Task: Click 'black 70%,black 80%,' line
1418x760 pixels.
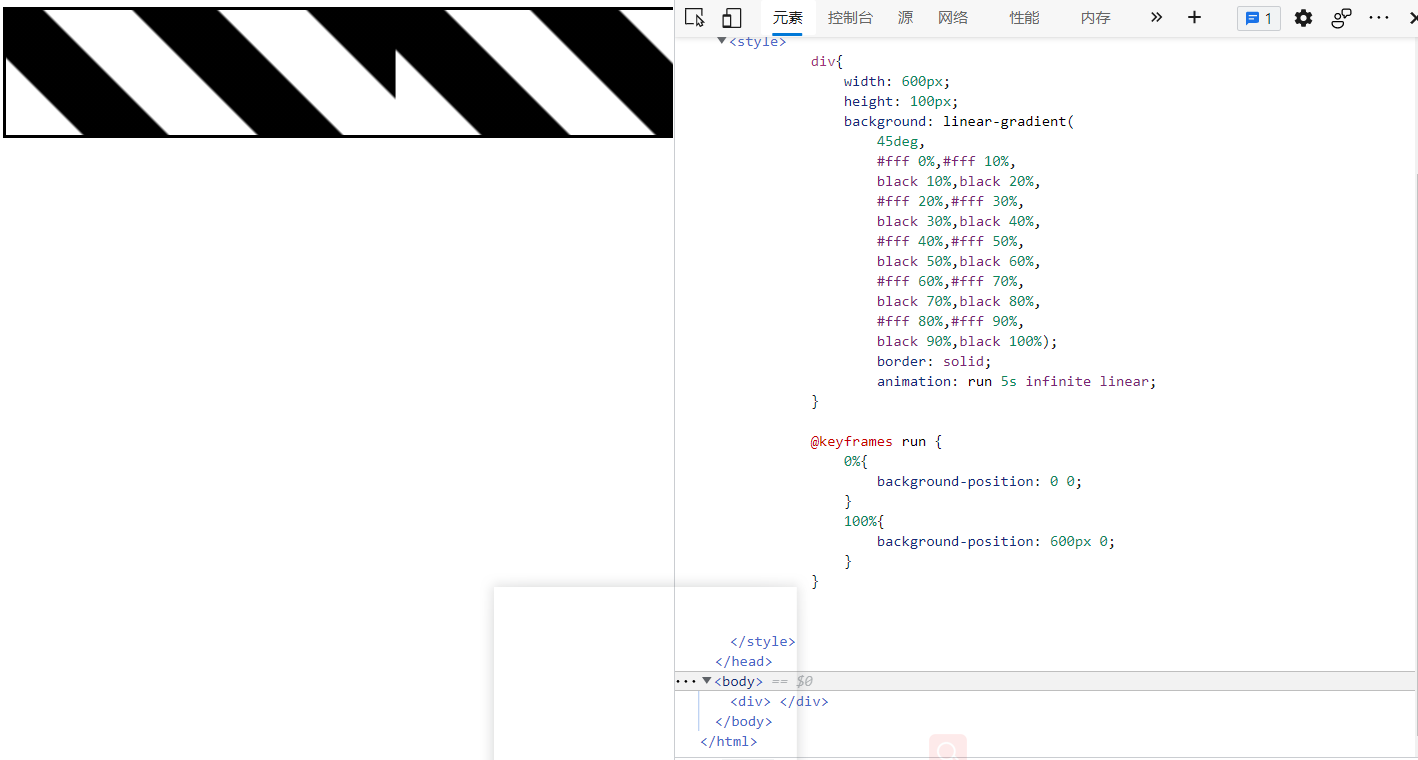Action: (959, 301)
